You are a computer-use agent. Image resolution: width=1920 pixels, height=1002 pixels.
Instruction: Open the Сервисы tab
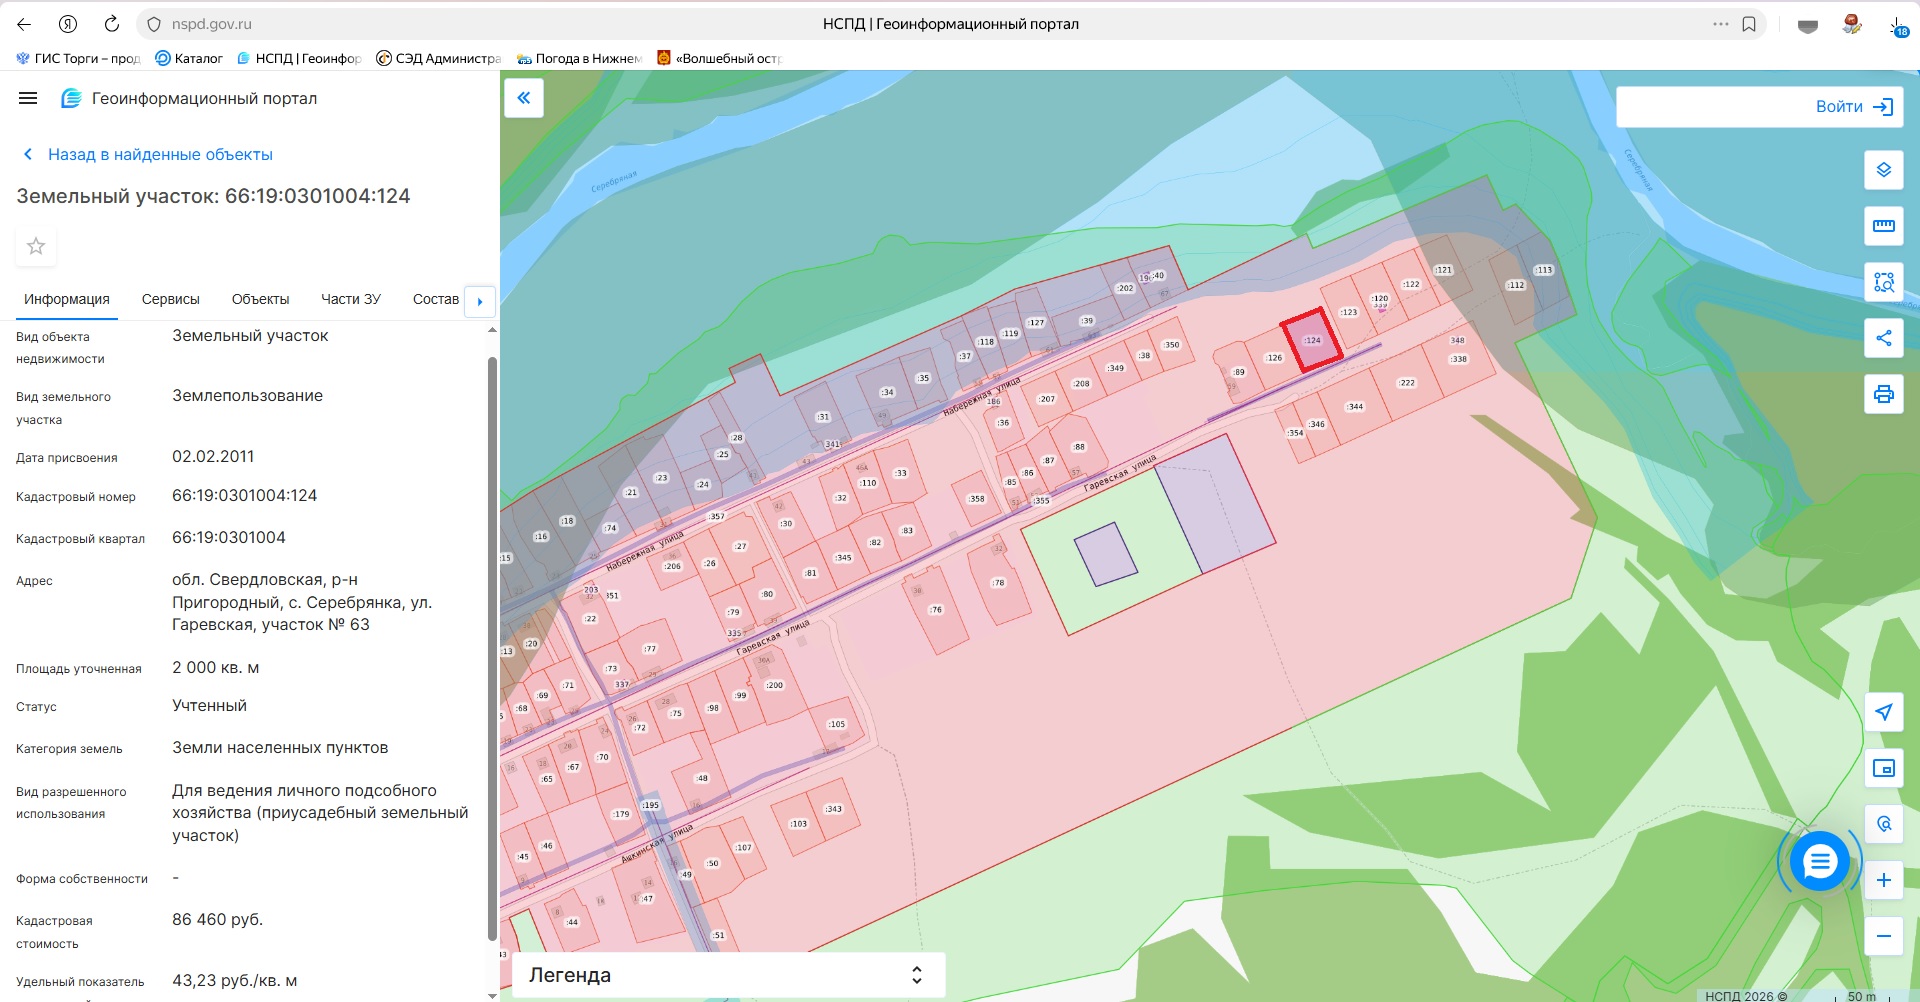(171, 299)
